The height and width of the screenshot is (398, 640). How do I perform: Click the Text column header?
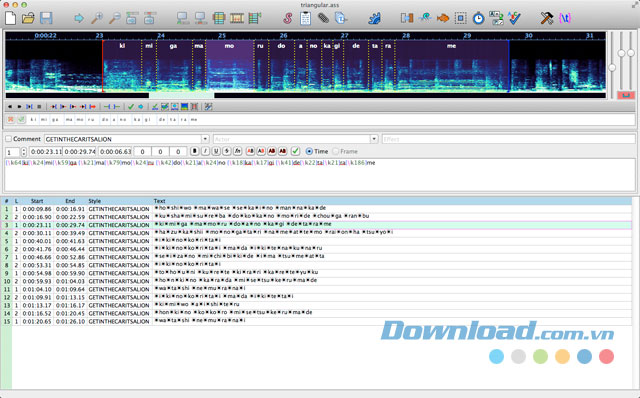pos(160,201)
